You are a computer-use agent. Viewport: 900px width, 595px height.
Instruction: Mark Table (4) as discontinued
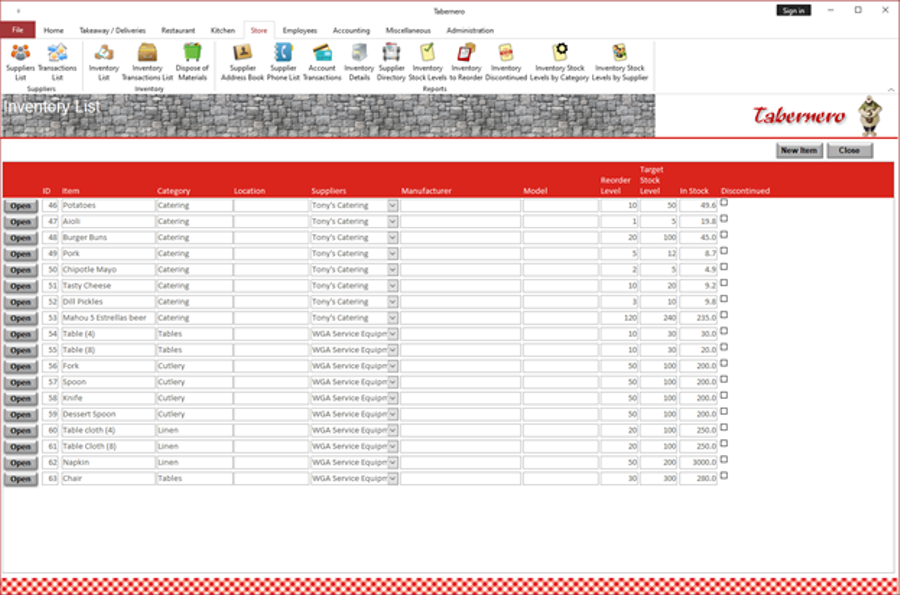pyautogui.click(x=724, y=331)
